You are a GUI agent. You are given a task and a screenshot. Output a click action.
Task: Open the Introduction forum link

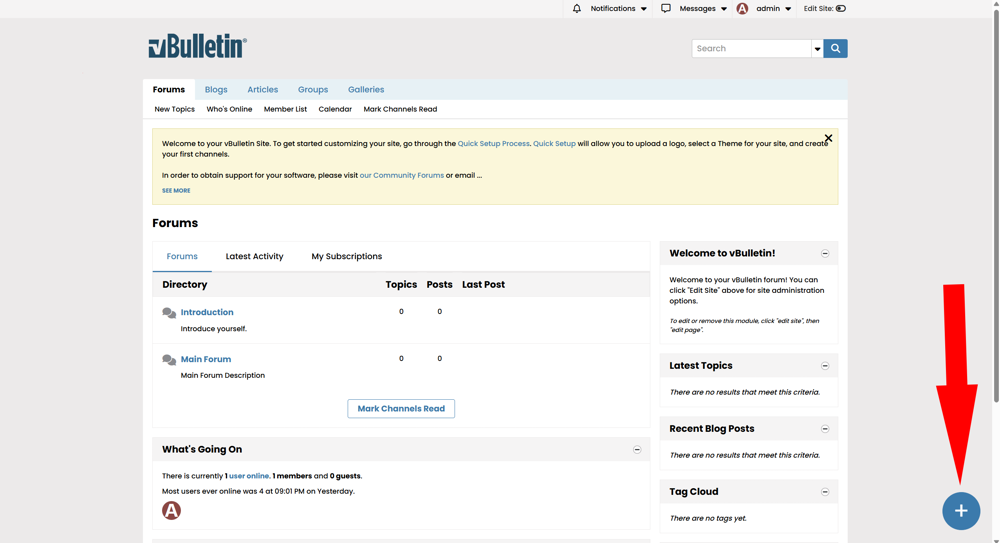pos(207,312)
